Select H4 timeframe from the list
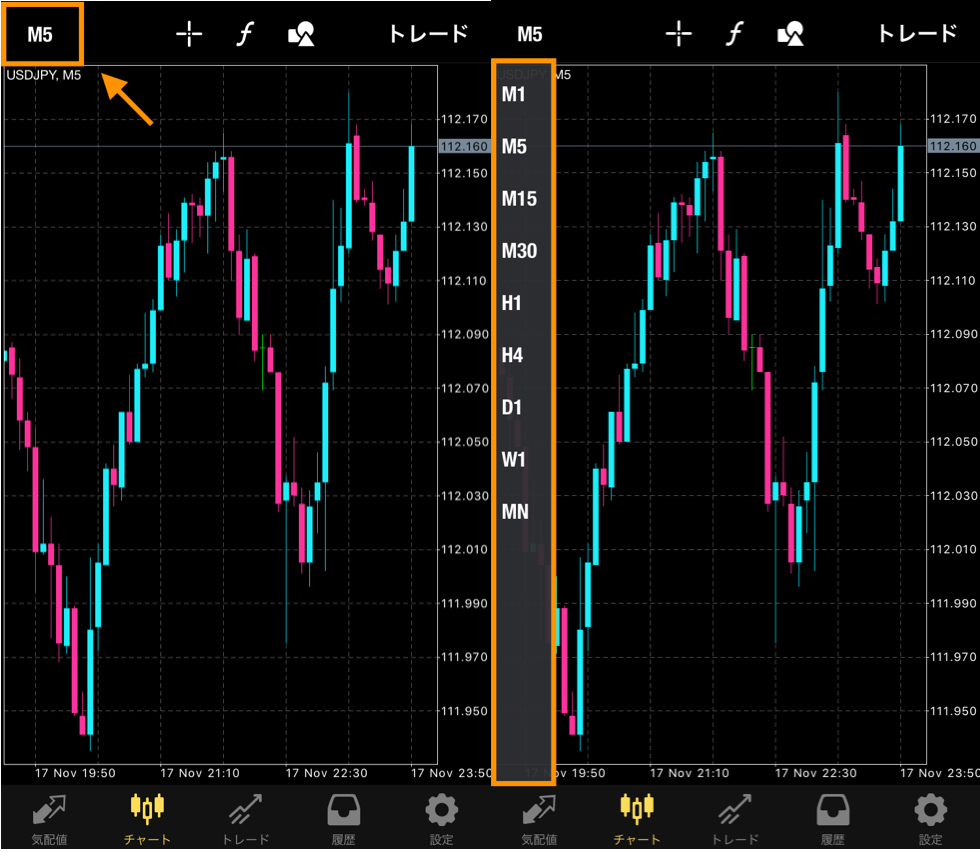The height and width of the screenshot is (852, 980). [512, 355]
